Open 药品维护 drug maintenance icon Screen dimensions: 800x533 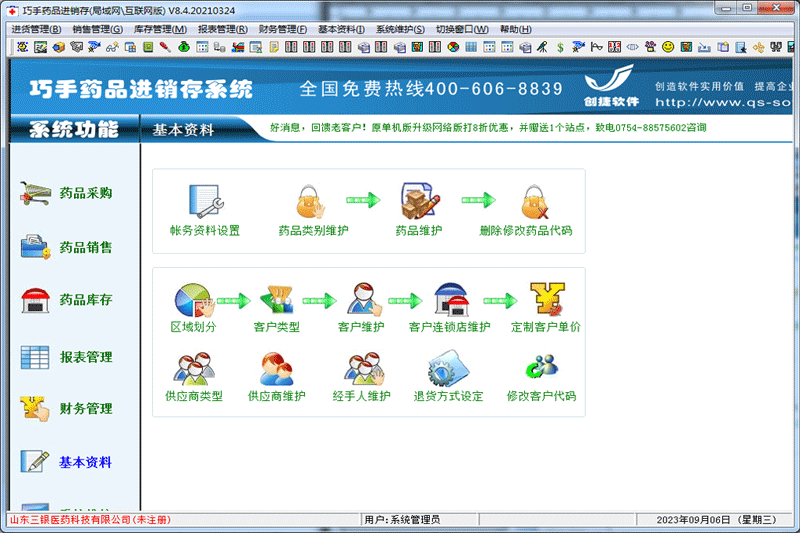[x=419, y=201]
